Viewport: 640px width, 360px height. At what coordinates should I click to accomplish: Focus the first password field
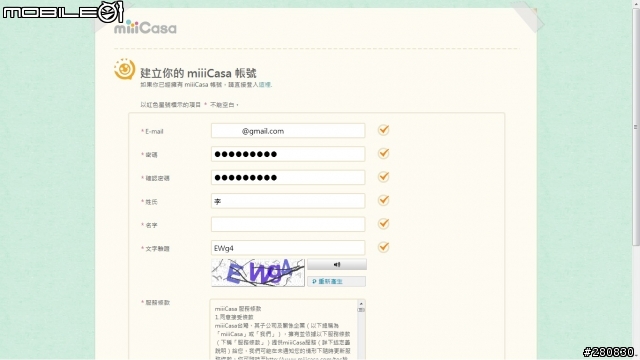288,154
